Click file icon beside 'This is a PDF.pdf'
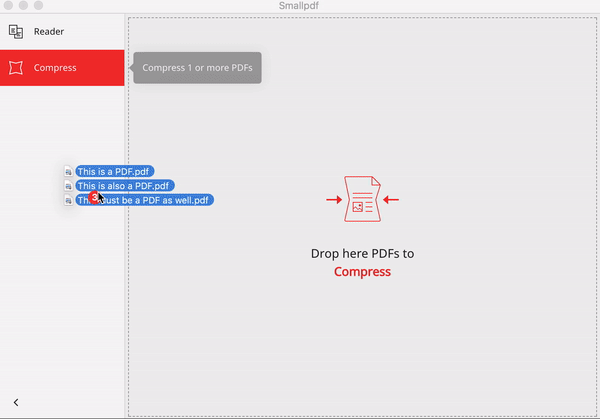This screenshot has width=600, height=419. (68, 171)
